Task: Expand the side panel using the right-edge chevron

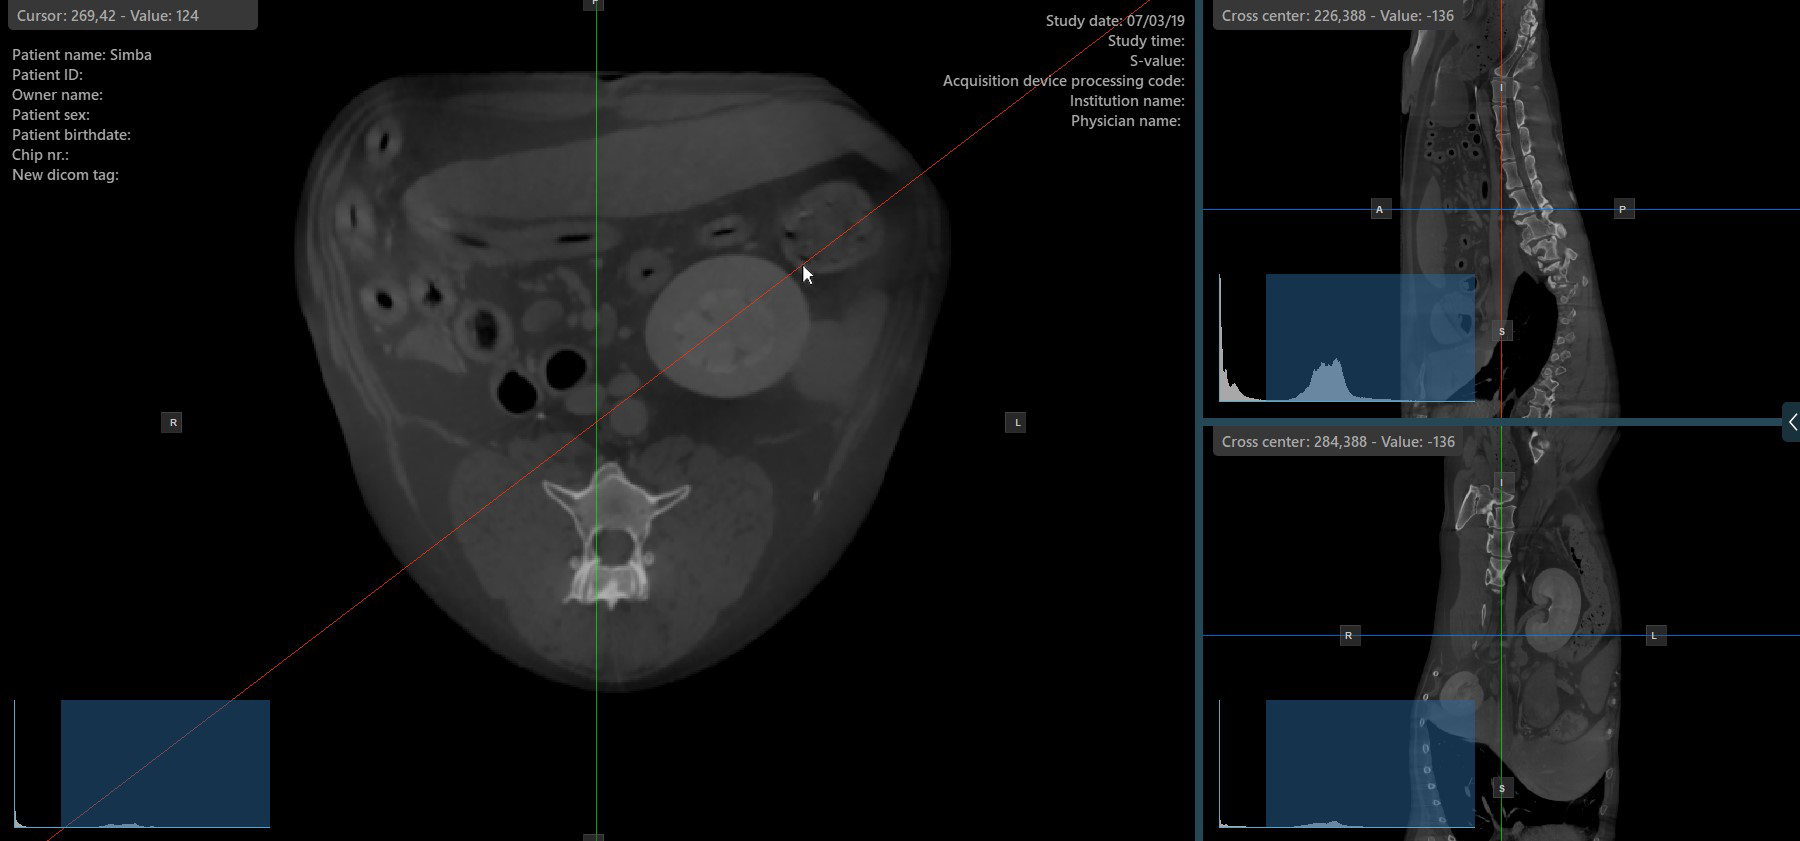Action: tap(1791, 423)
